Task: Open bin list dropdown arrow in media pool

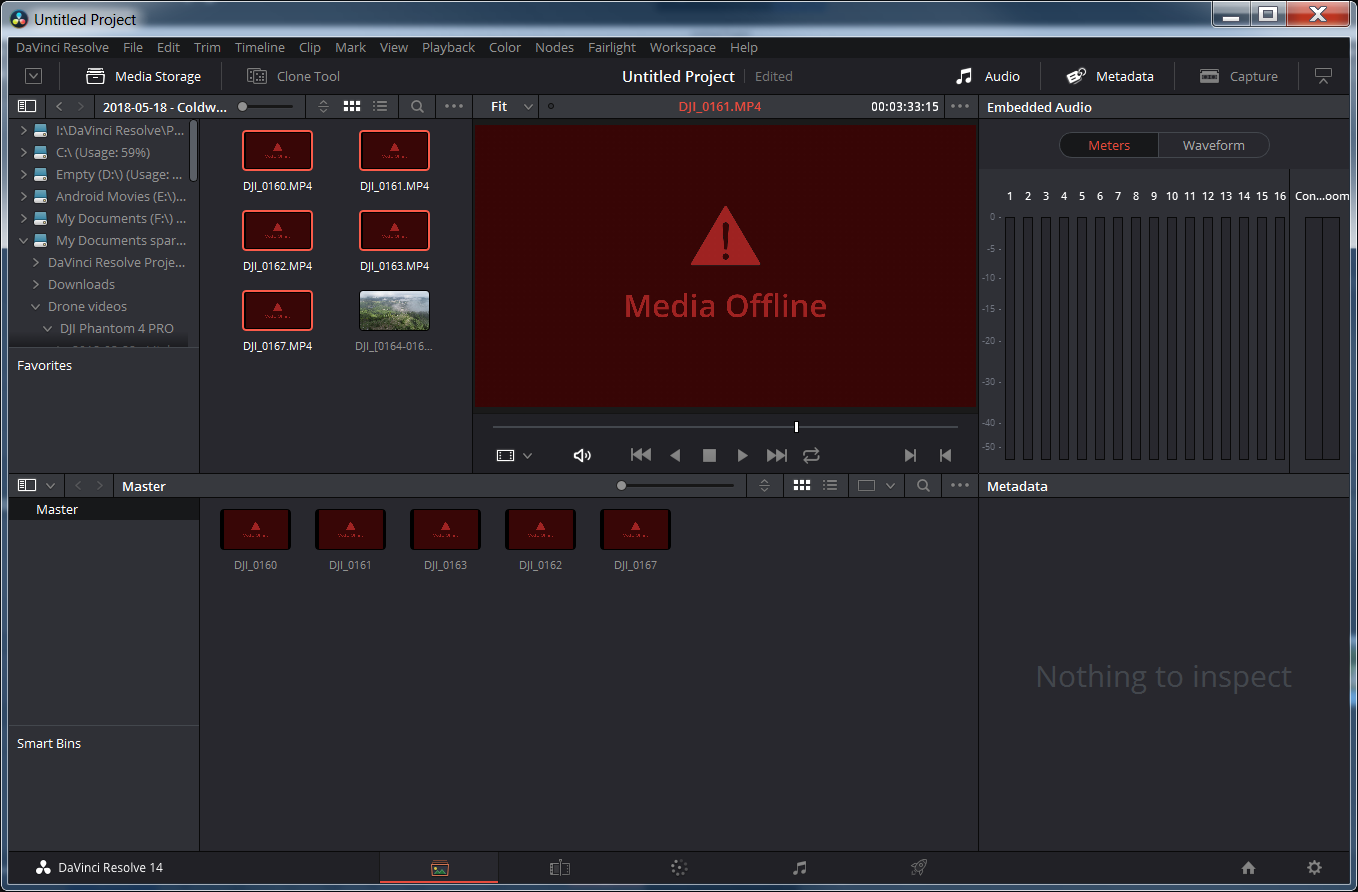Action: [51, 485]
